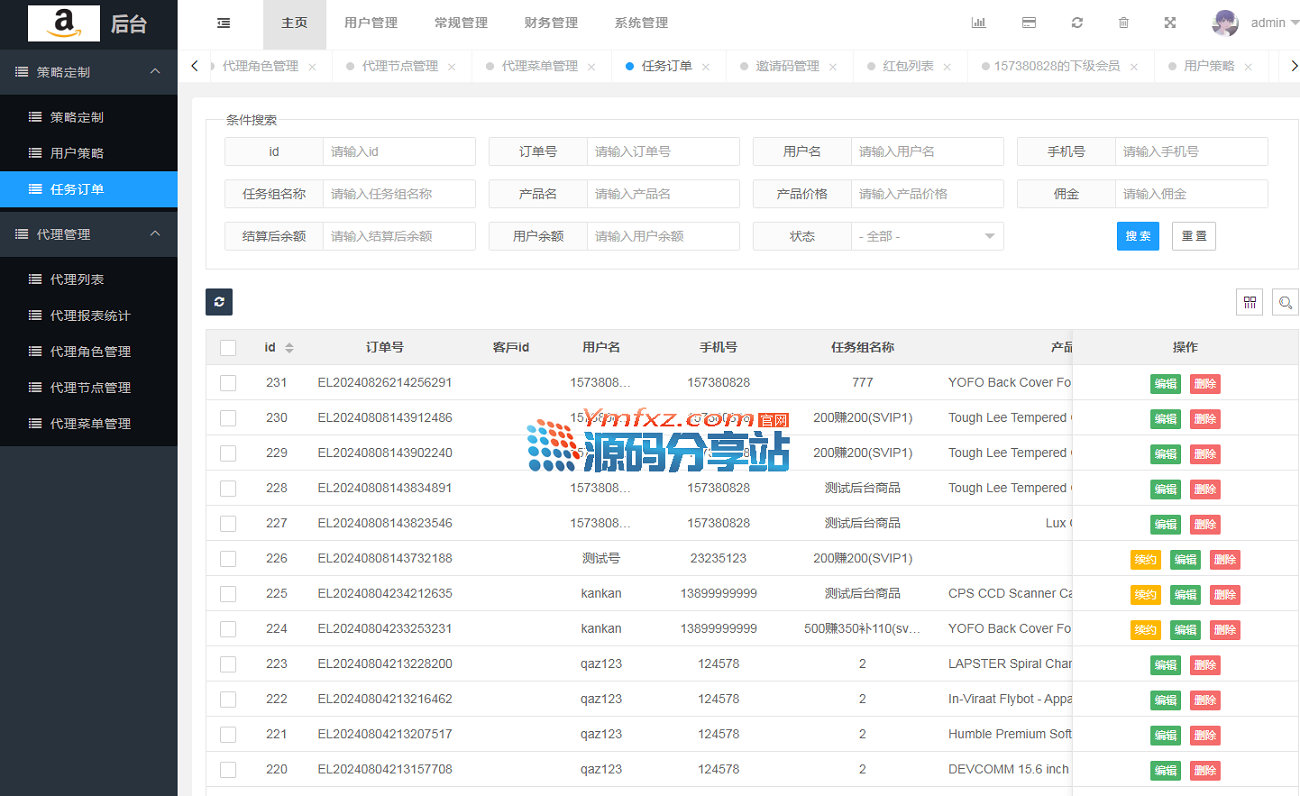Viewport: 1300px width, 796px height.
Task: Switch to the 红包列表 tab
Action: click(908, 66)
